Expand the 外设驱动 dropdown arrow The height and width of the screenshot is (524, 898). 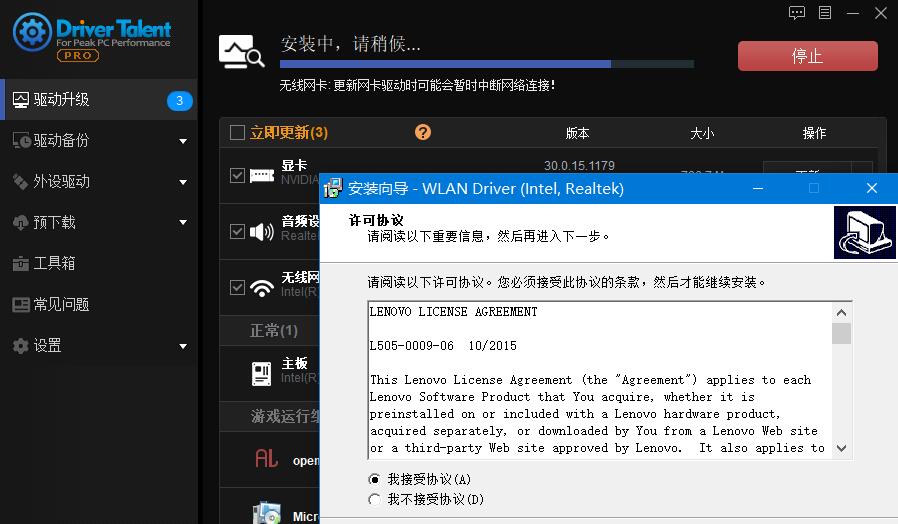[183, 182]
